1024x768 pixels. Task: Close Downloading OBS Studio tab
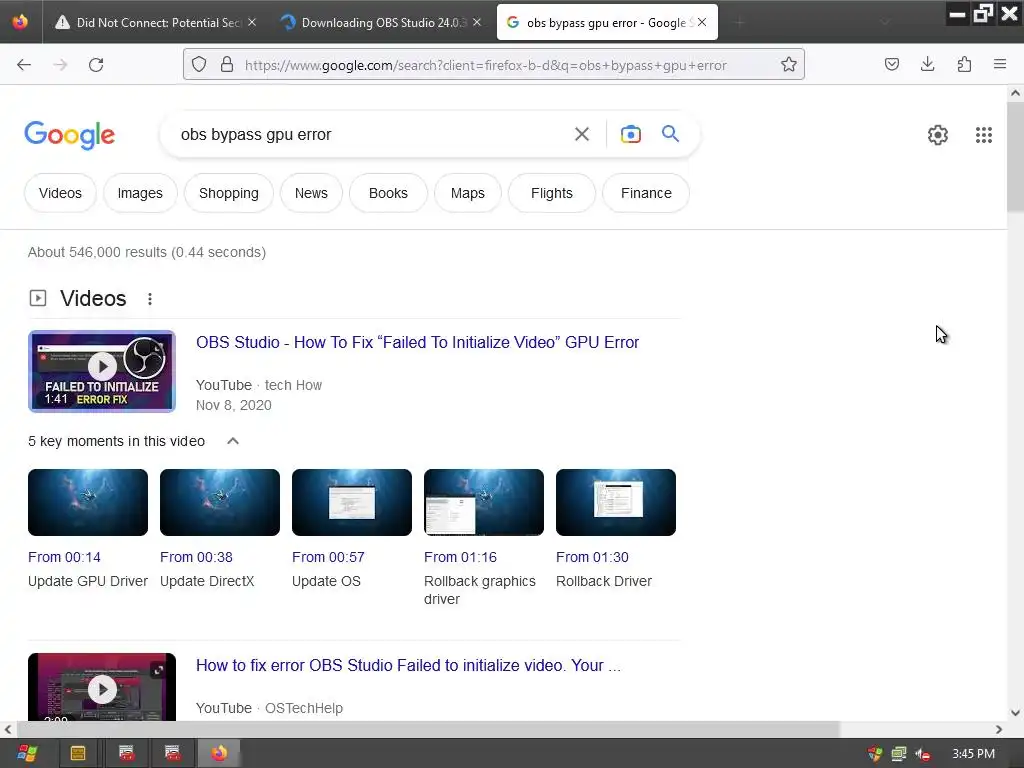pos(477,22)
